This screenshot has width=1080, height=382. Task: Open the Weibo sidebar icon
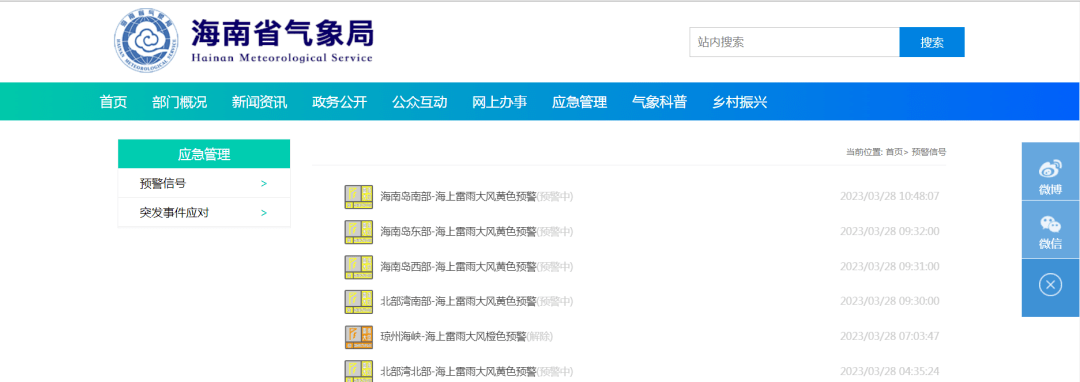pos(1050,171)
